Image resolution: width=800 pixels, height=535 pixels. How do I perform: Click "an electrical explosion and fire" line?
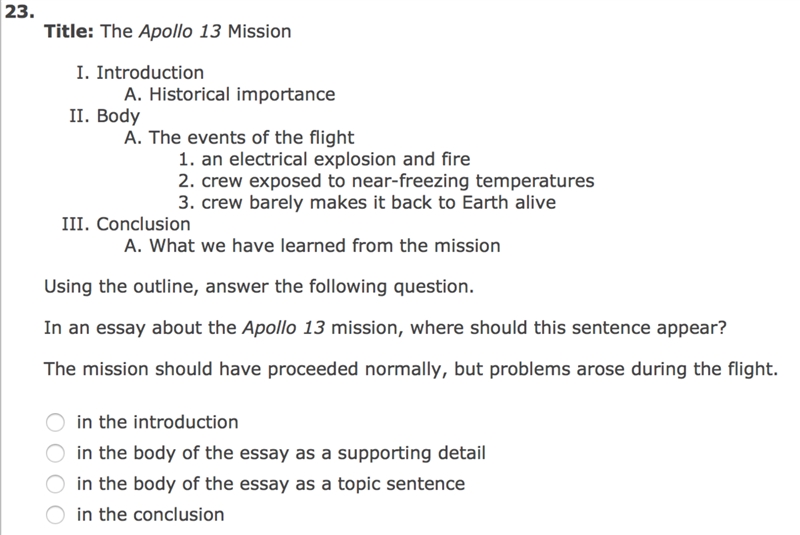coord(324,159)
